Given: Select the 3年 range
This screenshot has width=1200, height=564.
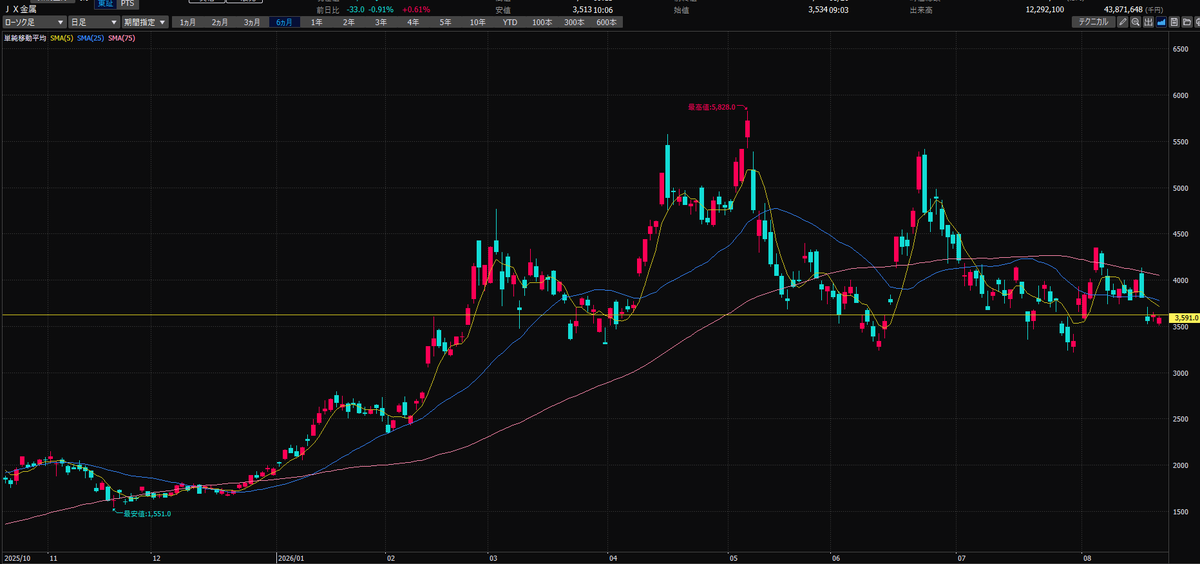Looking at the screenshot, I should [381, 22].
